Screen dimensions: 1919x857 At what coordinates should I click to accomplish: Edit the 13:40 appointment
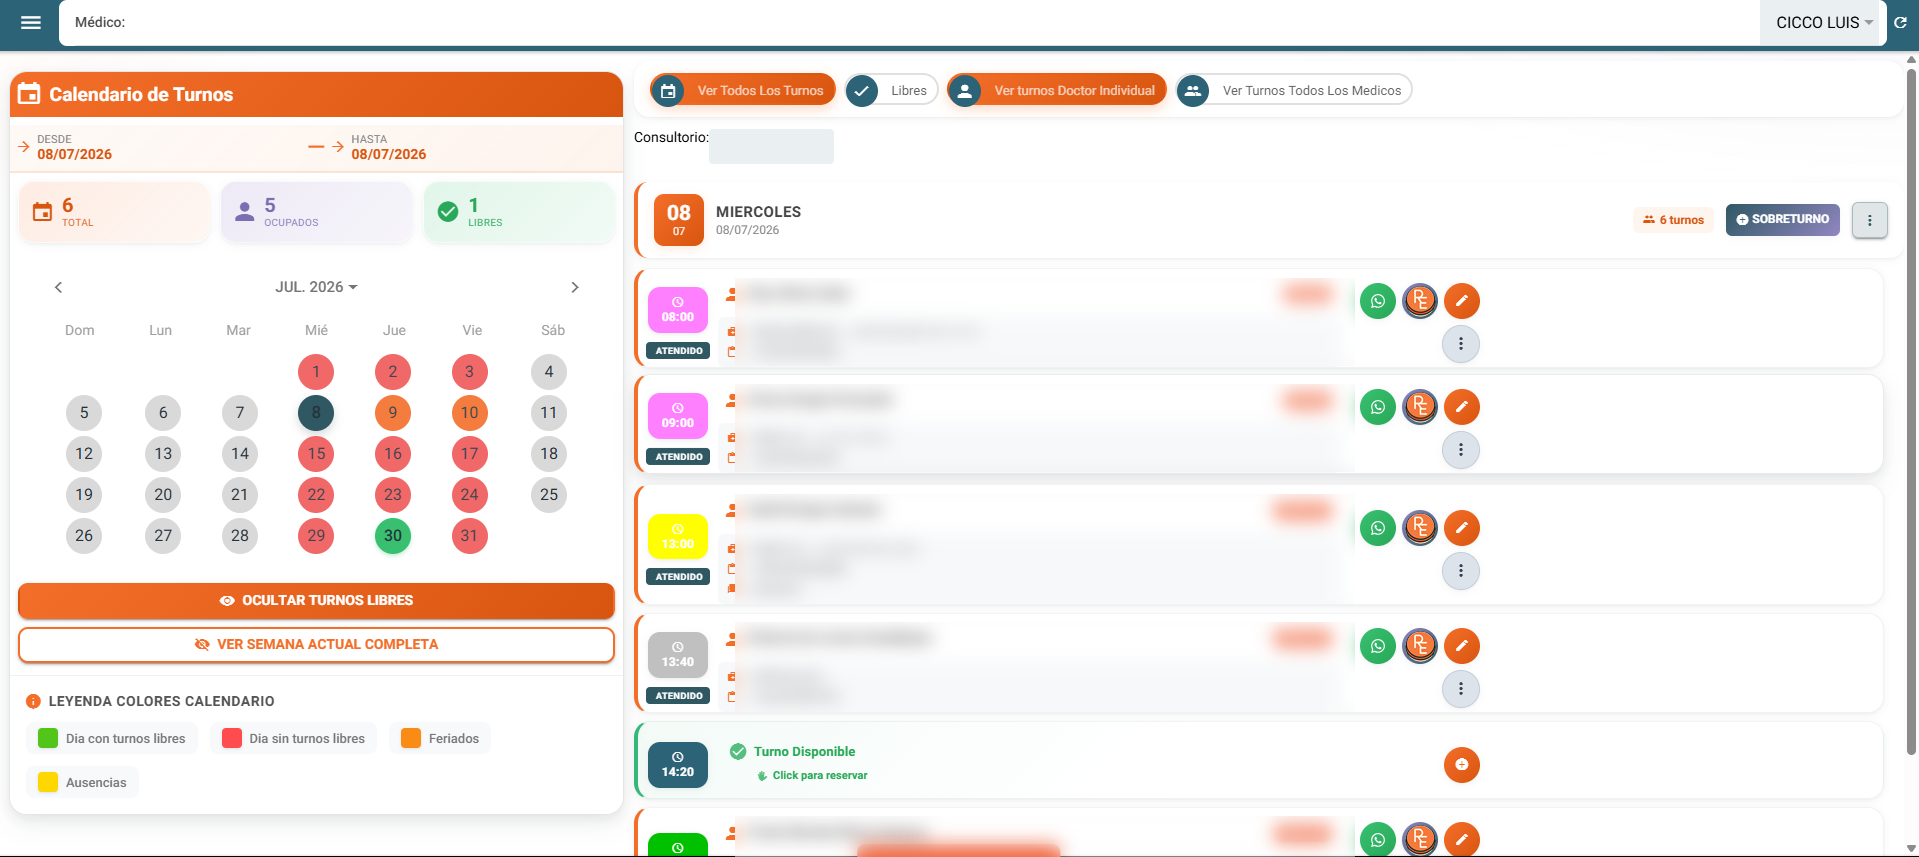pos(1462,646)
